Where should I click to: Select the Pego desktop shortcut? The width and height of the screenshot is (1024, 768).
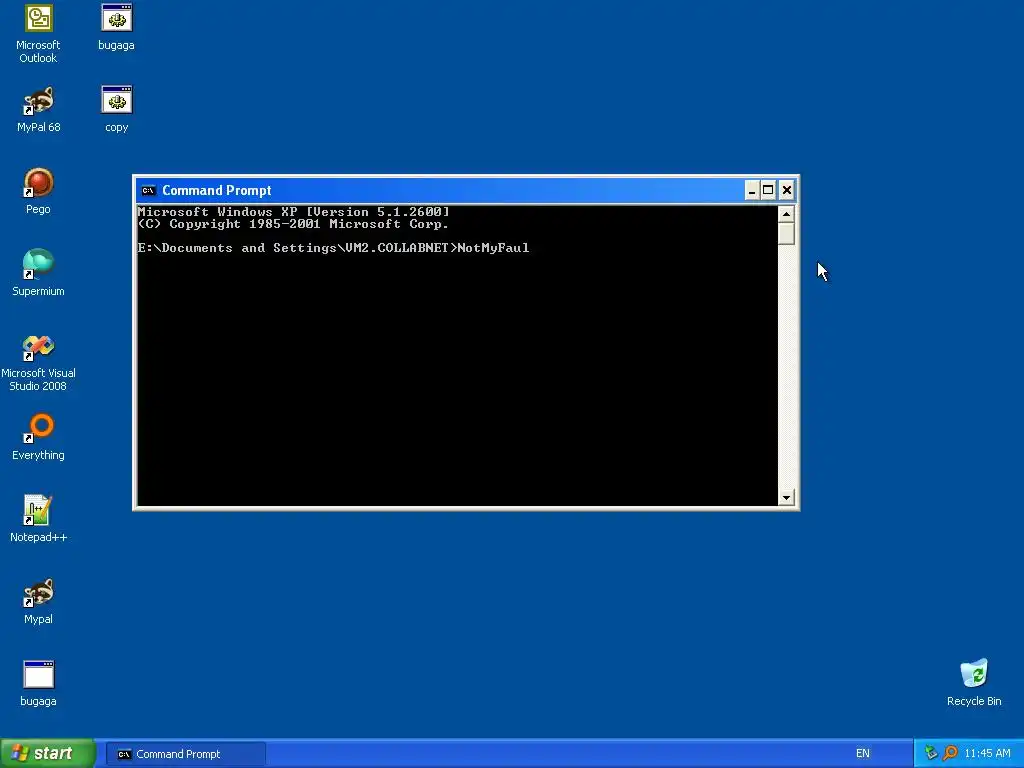[38, 191]
